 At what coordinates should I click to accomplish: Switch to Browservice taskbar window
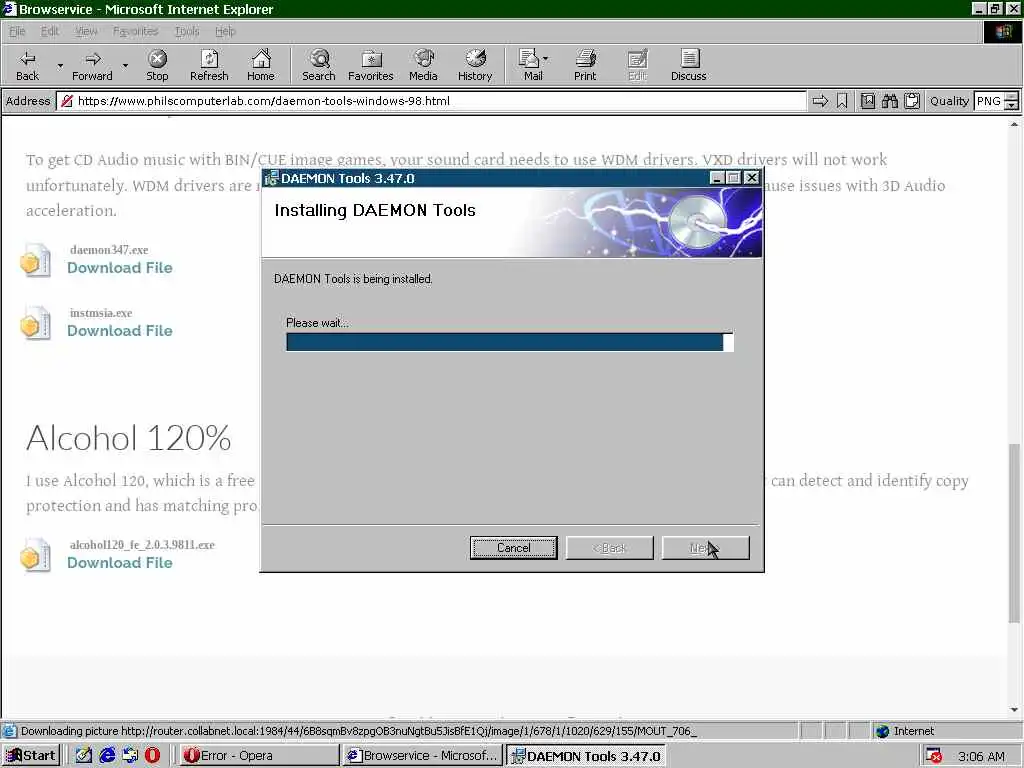click(423, 756)
